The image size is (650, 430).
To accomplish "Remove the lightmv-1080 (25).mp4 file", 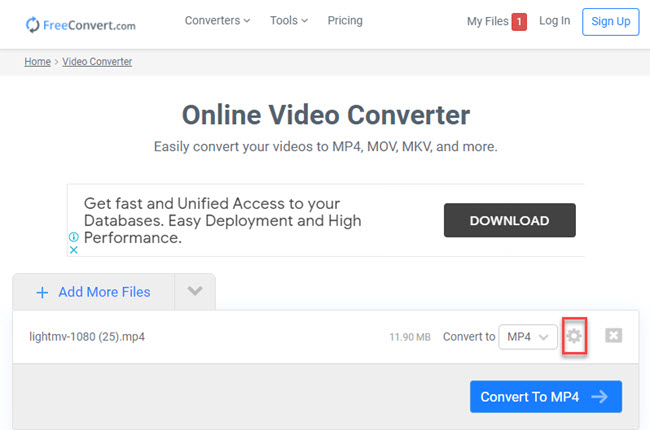I will [614, 336].
